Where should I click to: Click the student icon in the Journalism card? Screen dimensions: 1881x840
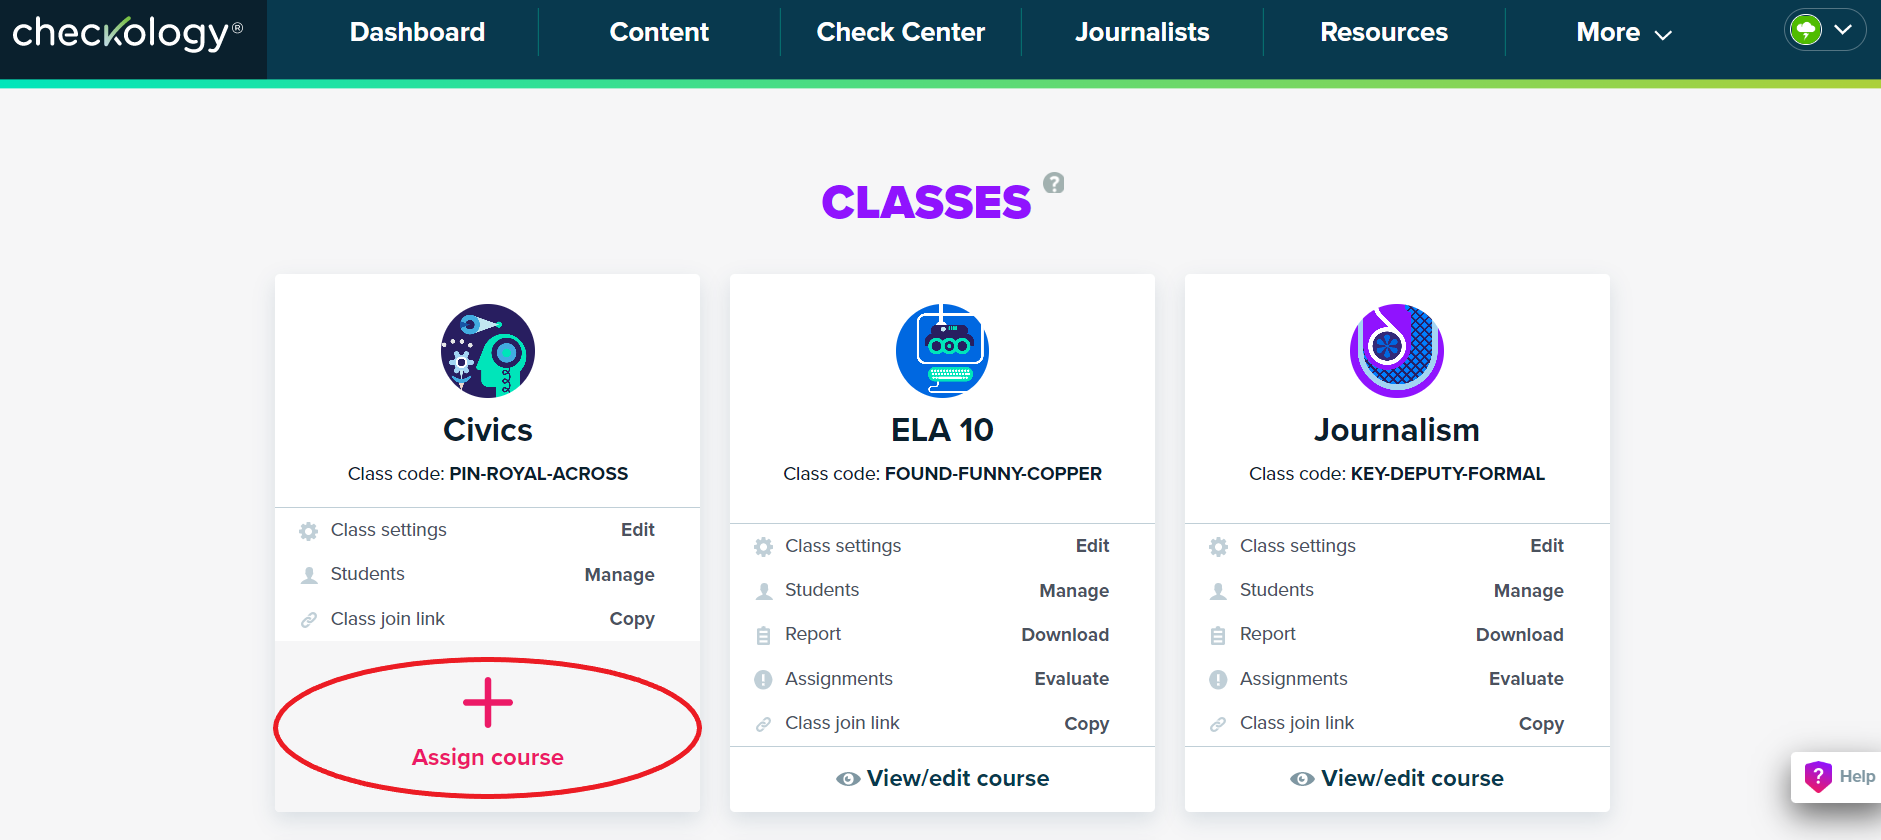coord(1218,591)
